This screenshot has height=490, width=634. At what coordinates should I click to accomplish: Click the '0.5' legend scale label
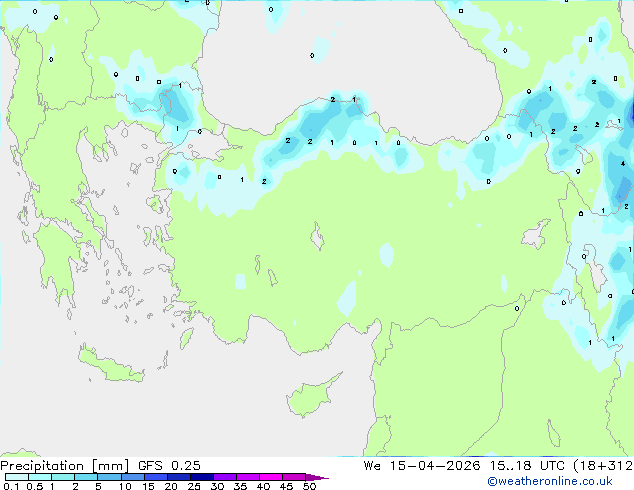(34, 486)
